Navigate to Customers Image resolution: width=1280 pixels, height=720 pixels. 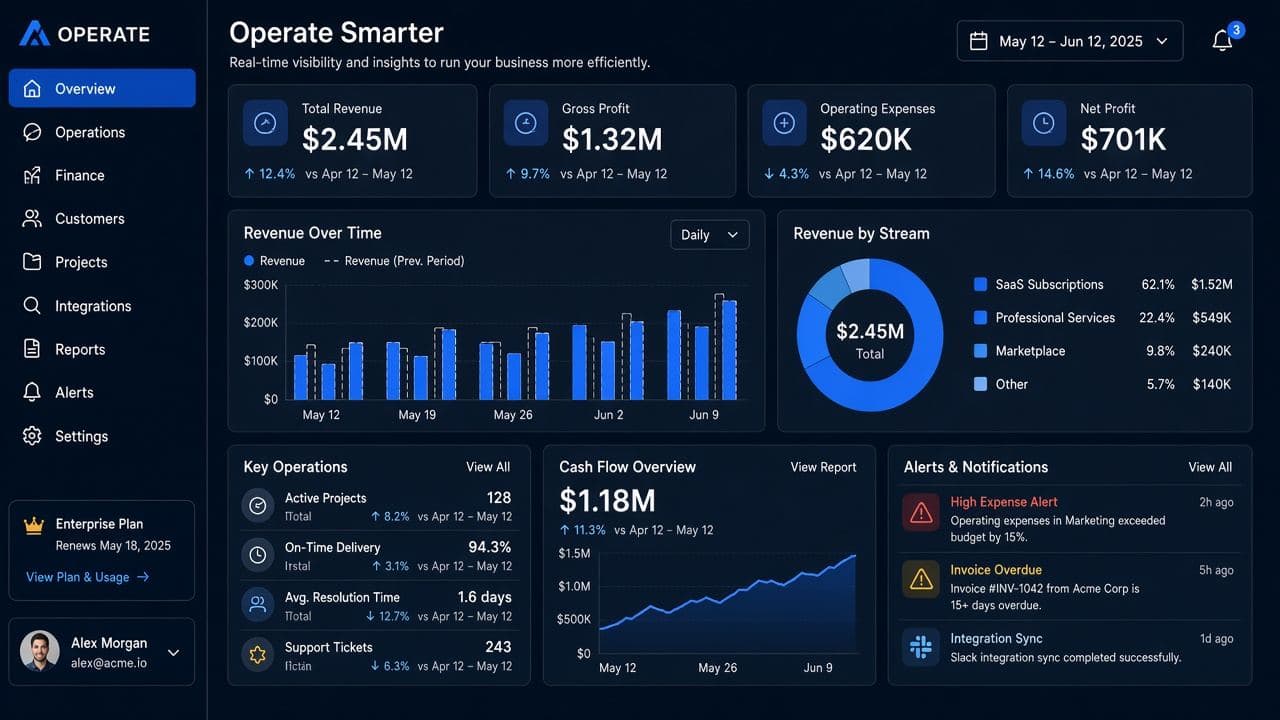click(102, 218)
